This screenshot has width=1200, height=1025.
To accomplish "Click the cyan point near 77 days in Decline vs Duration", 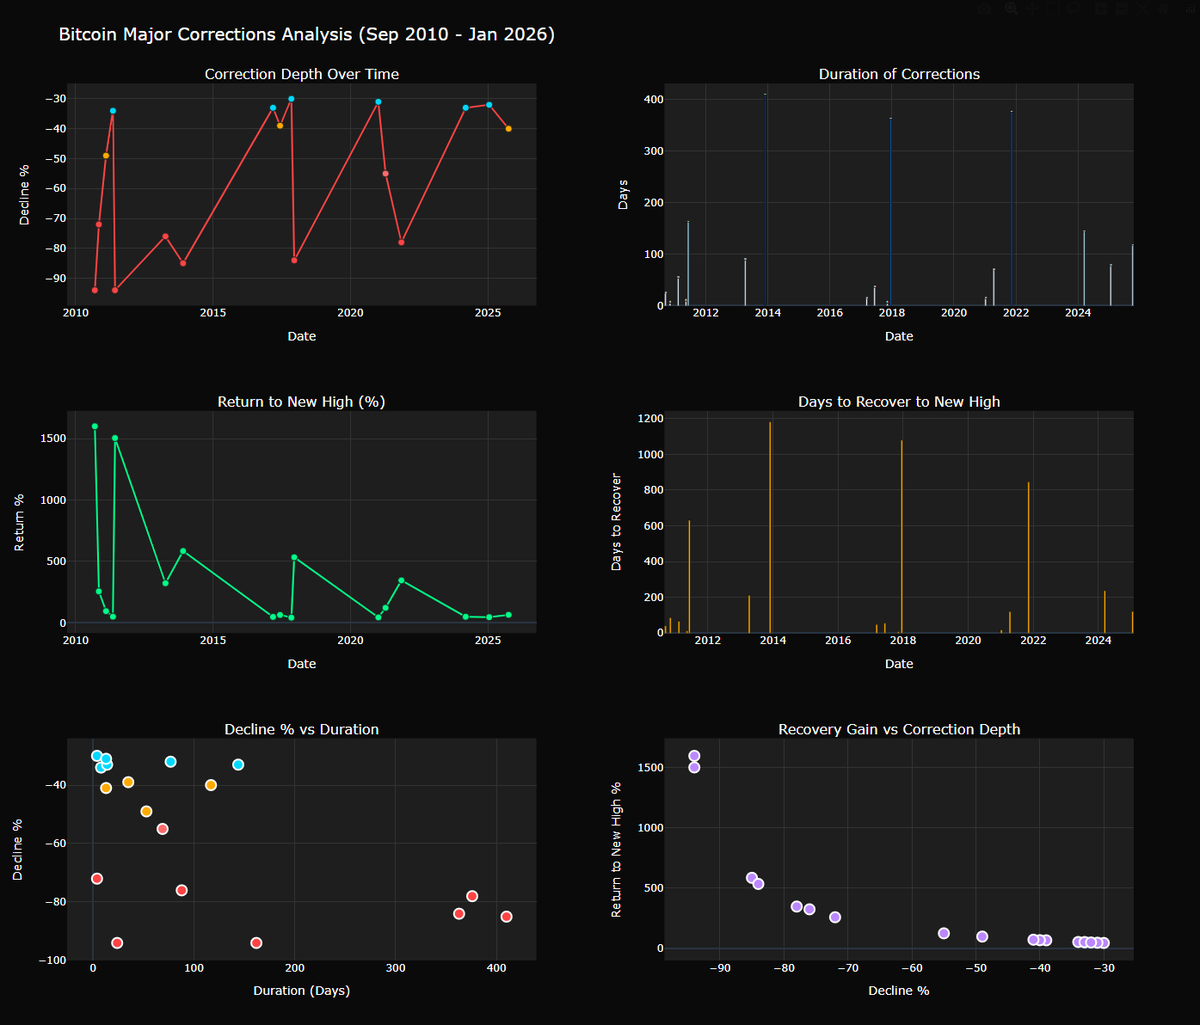I will 171,762.
